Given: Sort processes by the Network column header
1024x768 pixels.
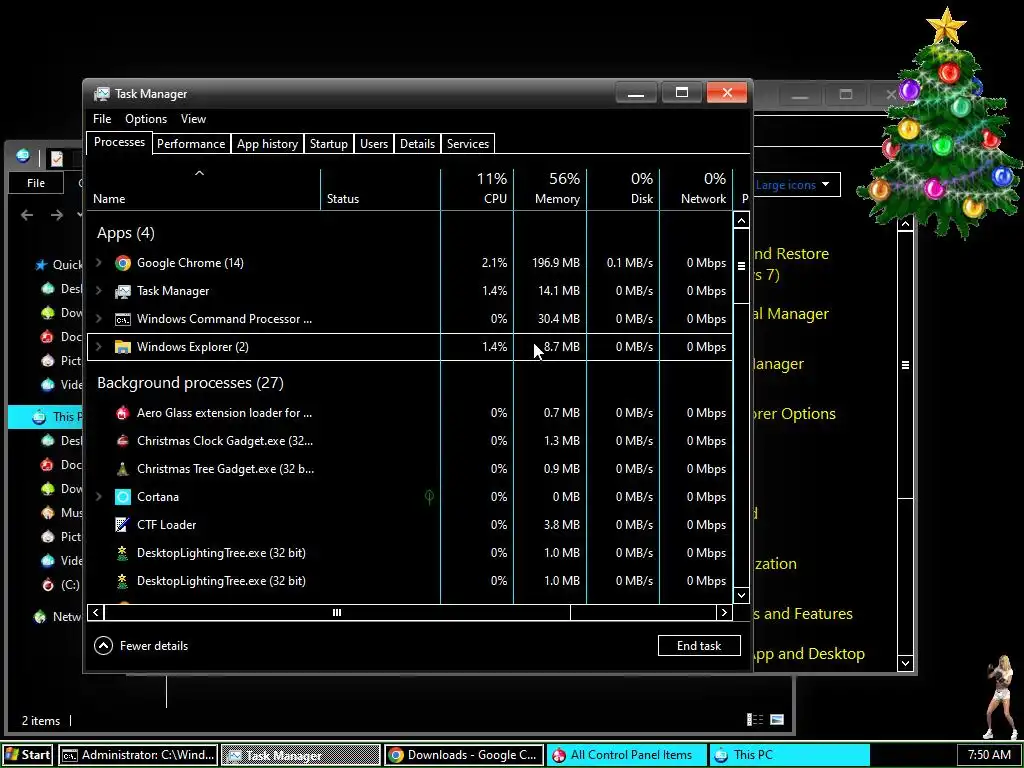Looking at the screenshot, I should point(697,189).
